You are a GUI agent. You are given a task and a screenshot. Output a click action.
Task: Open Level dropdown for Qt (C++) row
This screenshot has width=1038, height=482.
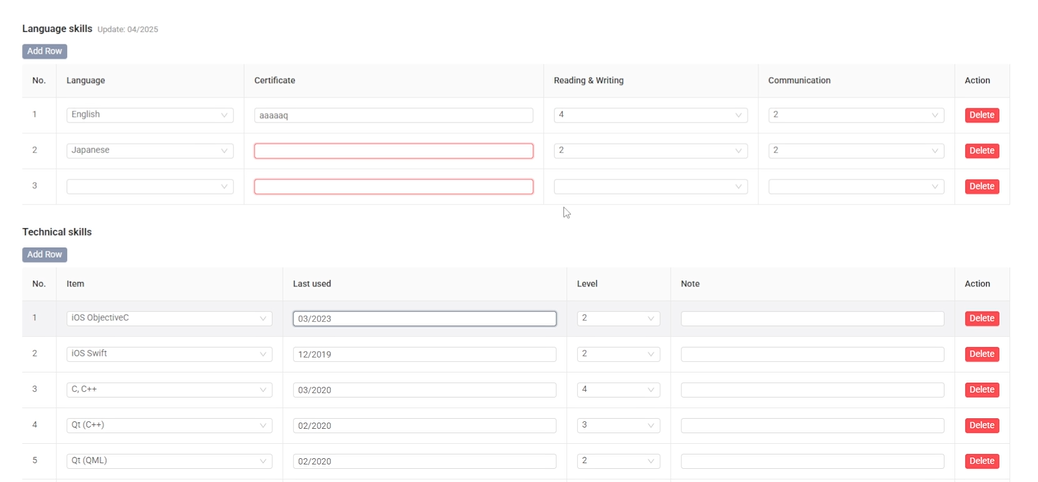pyautogui.click(x=618, y=425)
